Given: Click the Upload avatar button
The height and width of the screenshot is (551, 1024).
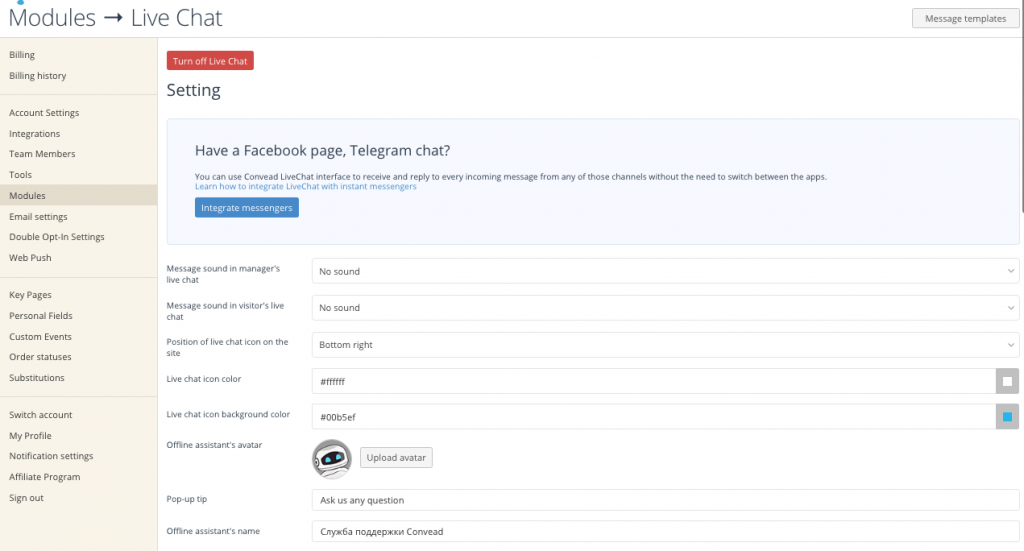Looking at the screenshot, I should click(396, 458).
